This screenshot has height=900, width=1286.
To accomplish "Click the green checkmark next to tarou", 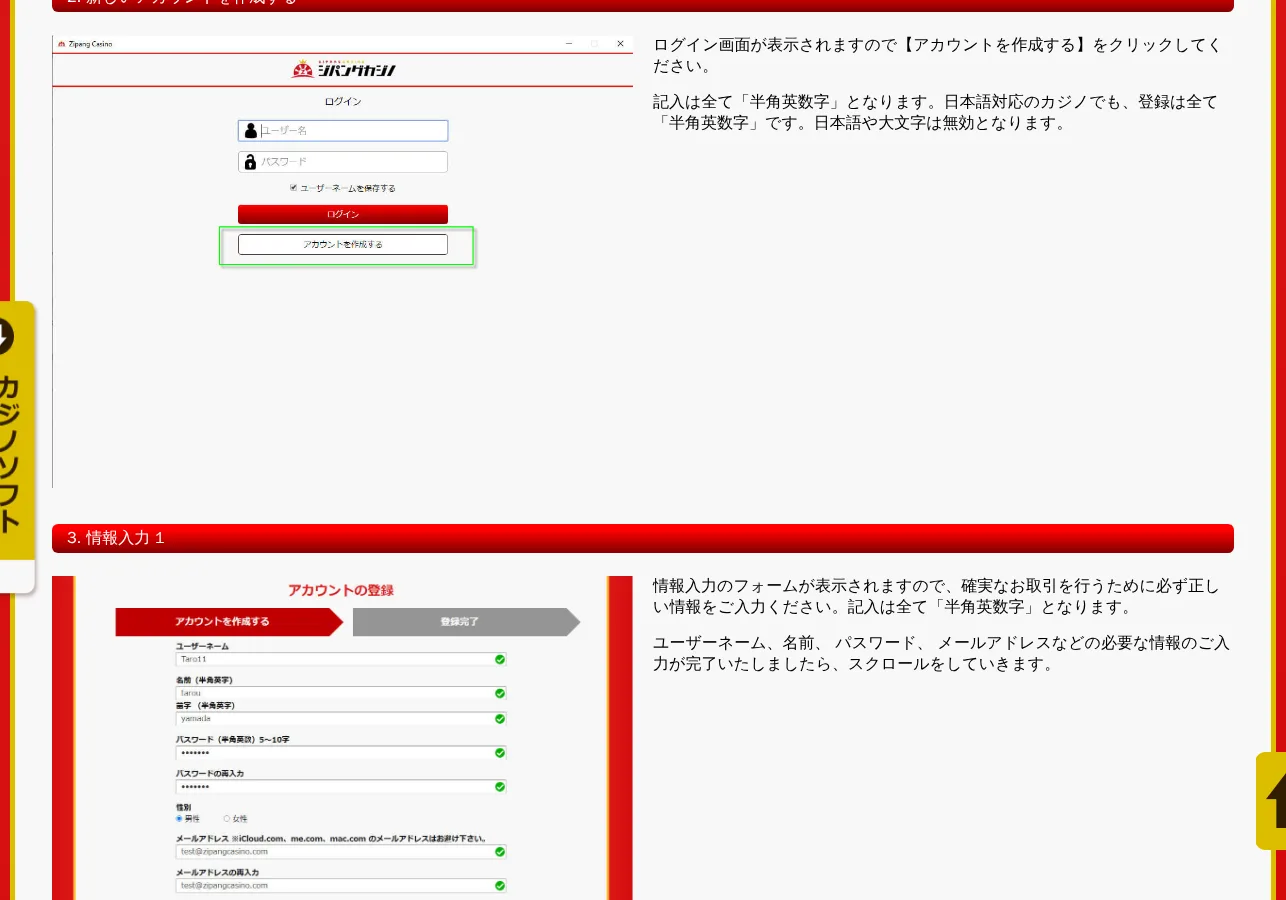I will tap(500, 693).
